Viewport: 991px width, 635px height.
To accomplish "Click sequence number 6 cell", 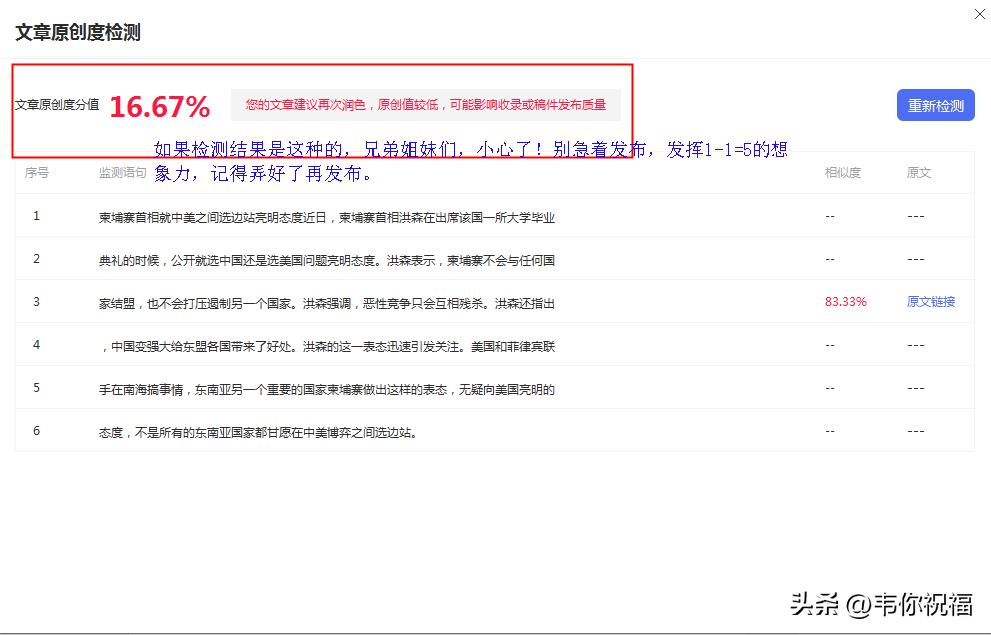I will 37,431.
